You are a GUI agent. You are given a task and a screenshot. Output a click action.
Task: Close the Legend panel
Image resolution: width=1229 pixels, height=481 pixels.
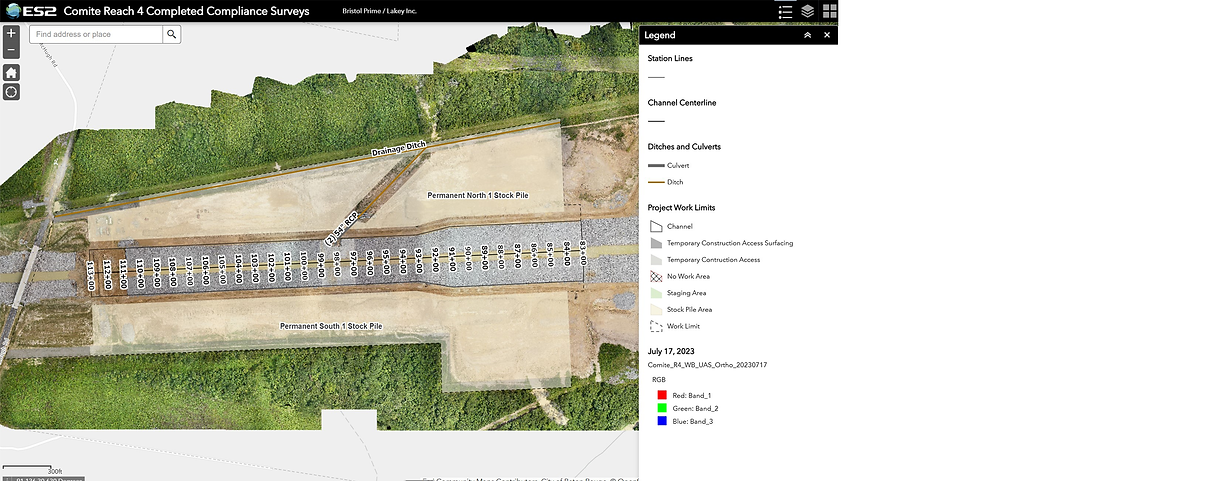[827, 35]
